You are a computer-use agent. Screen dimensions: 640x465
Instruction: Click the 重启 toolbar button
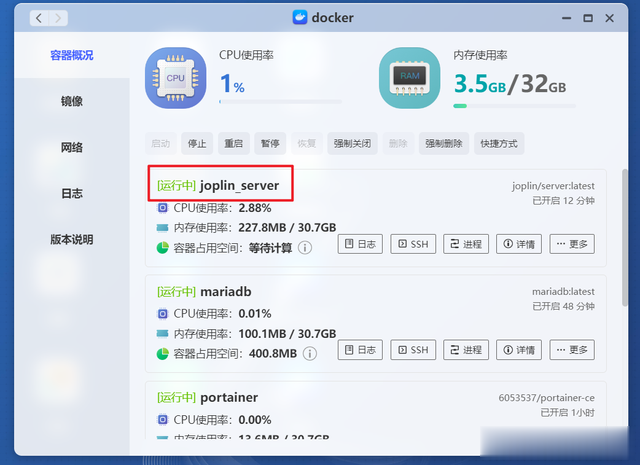pyautogui.click(x=234, y=143)
